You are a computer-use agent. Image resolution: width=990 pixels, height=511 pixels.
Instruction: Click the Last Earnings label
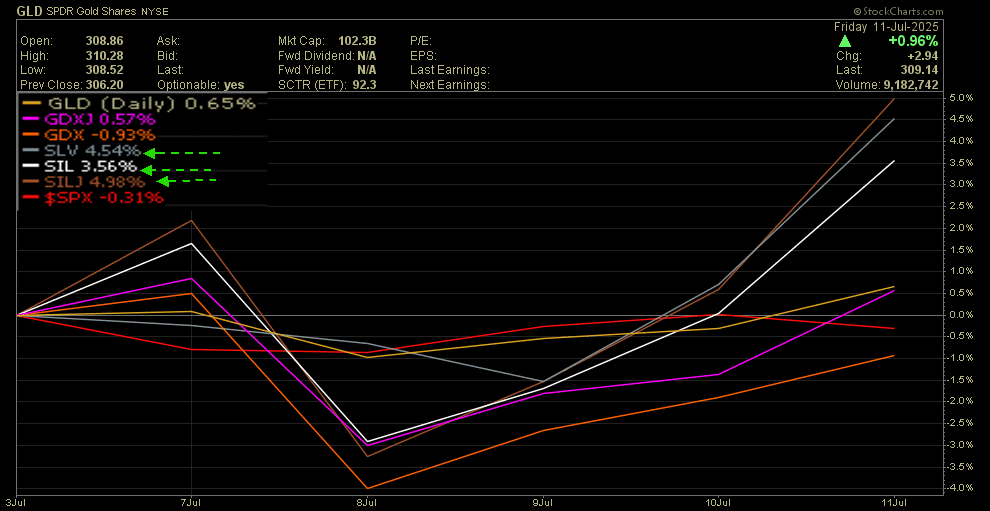pos(450,70)
